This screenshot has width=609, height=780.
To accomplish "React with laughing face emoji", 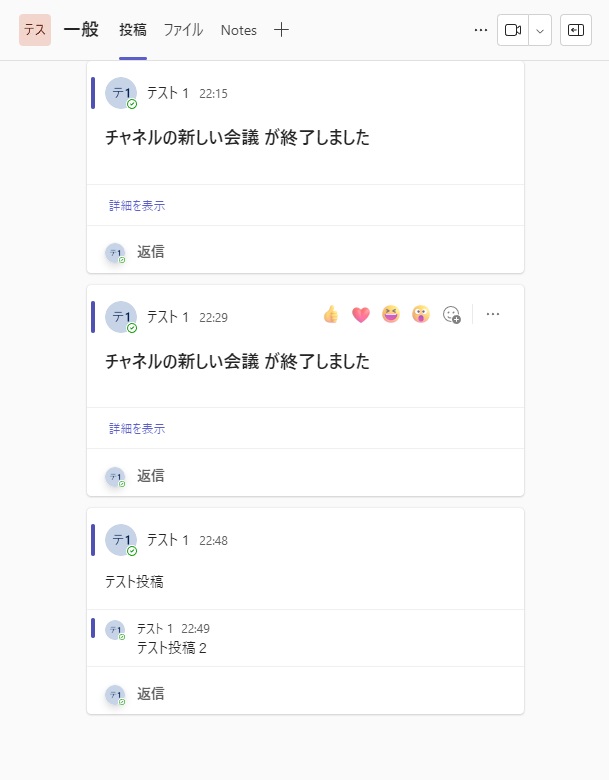I will pos(391,314).
